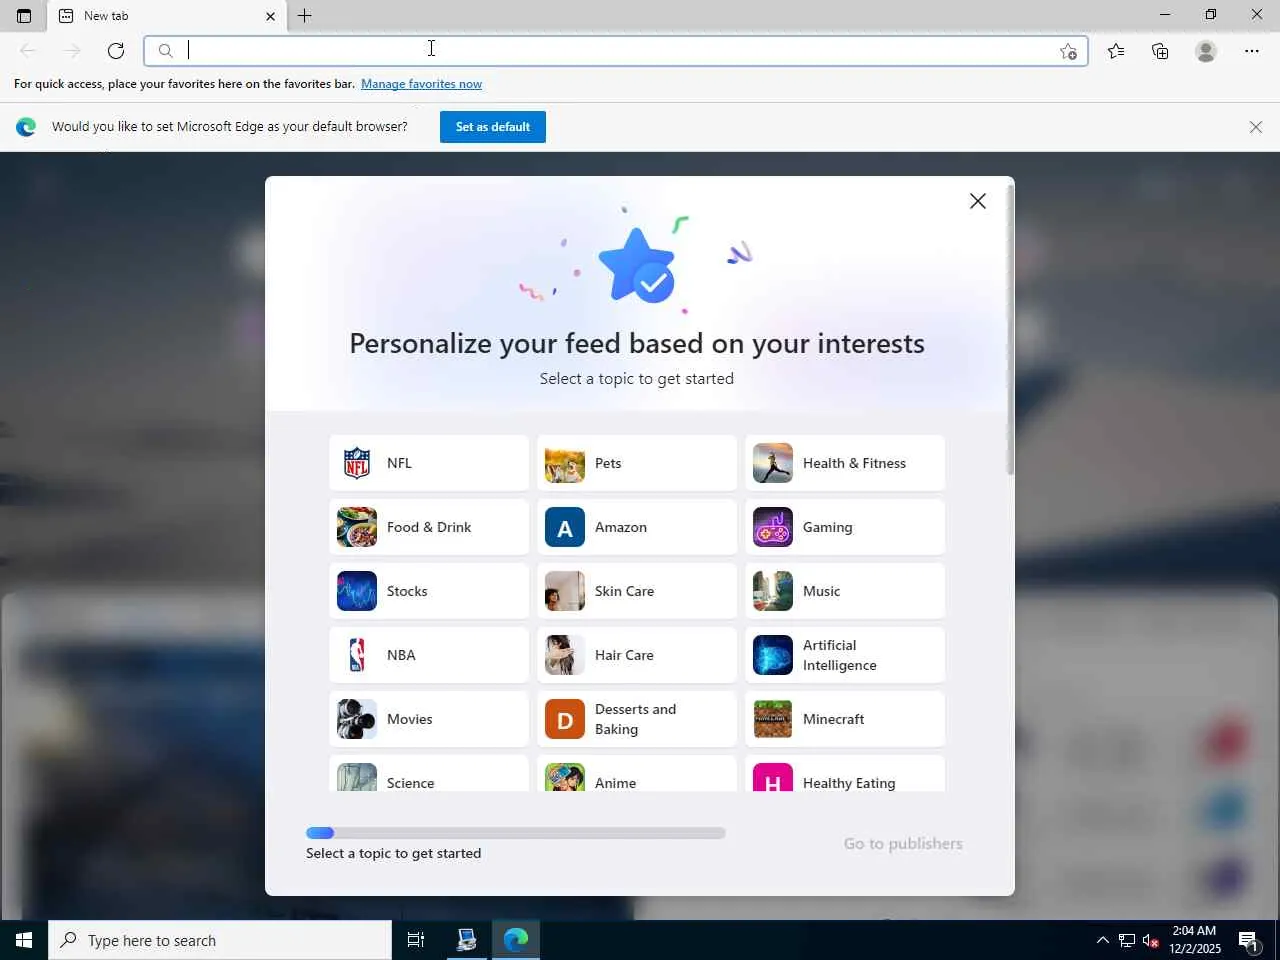The width and height of the screenshot is (1280, 960).
Task: Click the taskbar search box
Action: tap(220, 940)
